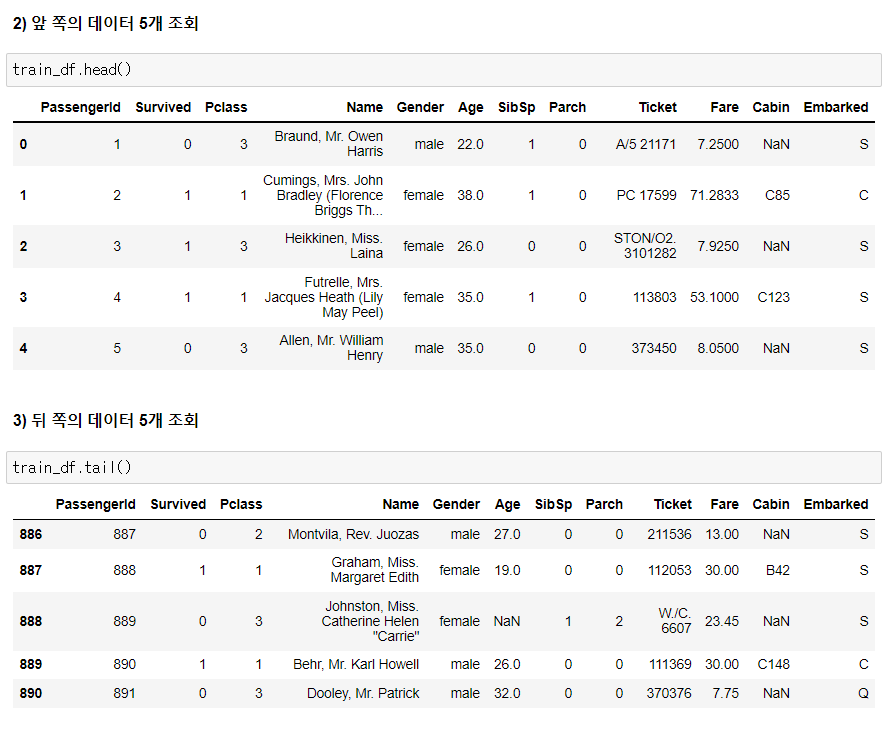
Task: Click the cabin value 'C148'
Action: (x=773, y=665)
